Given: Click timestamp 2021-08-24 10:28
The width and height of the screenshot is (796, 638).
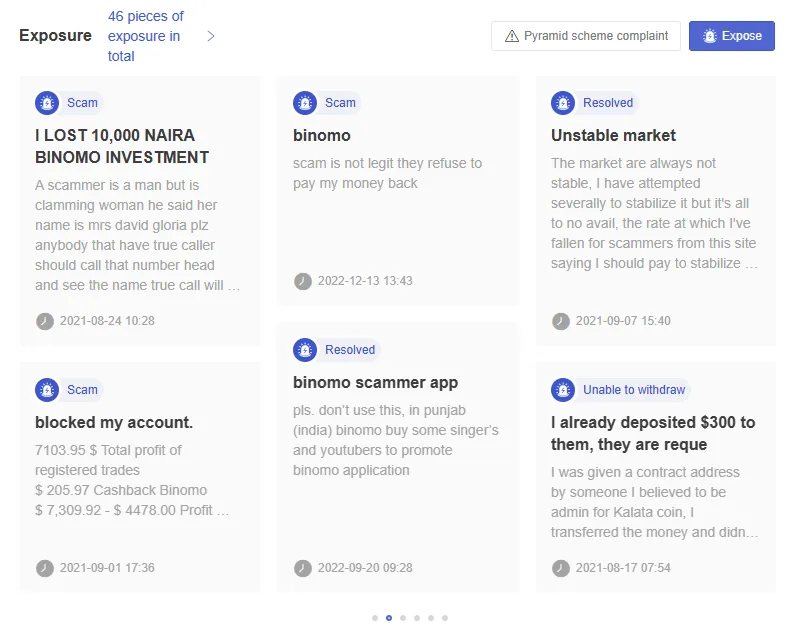Looking at the screenshot, I should (107, 321).
